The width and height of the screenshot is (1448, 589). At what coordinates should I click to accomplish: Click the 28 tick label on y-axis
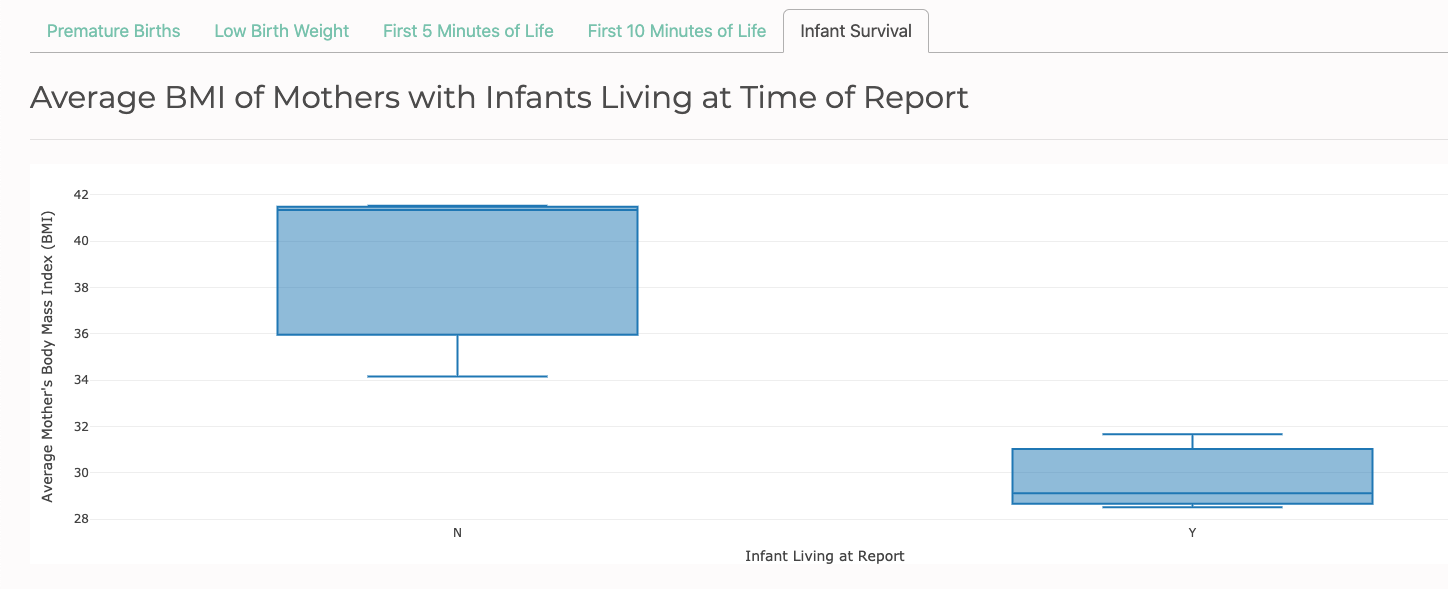(79, 518)
